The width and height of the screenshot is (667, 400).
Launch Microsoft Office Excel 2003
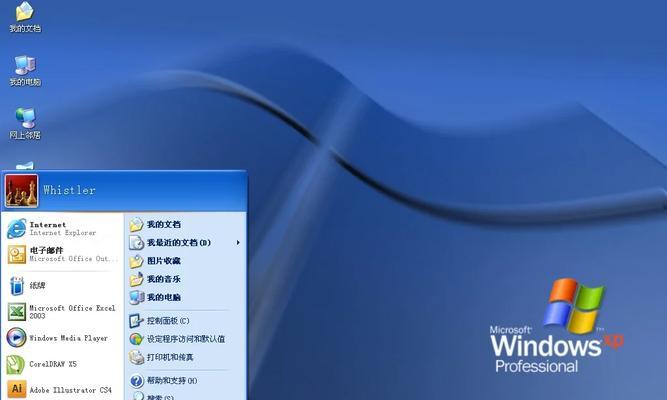[63, 311]
